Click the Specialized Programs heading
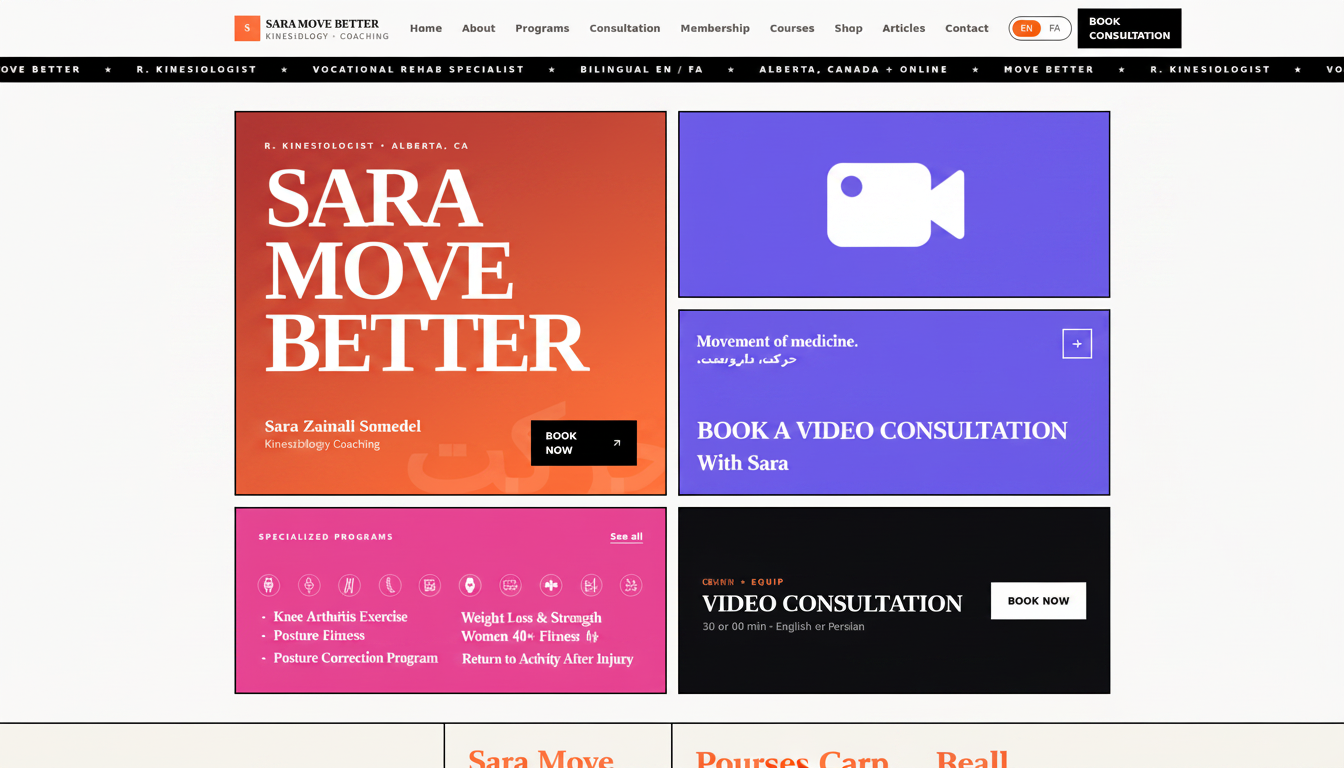1344x768 pixels. click(x=326, y=537)
